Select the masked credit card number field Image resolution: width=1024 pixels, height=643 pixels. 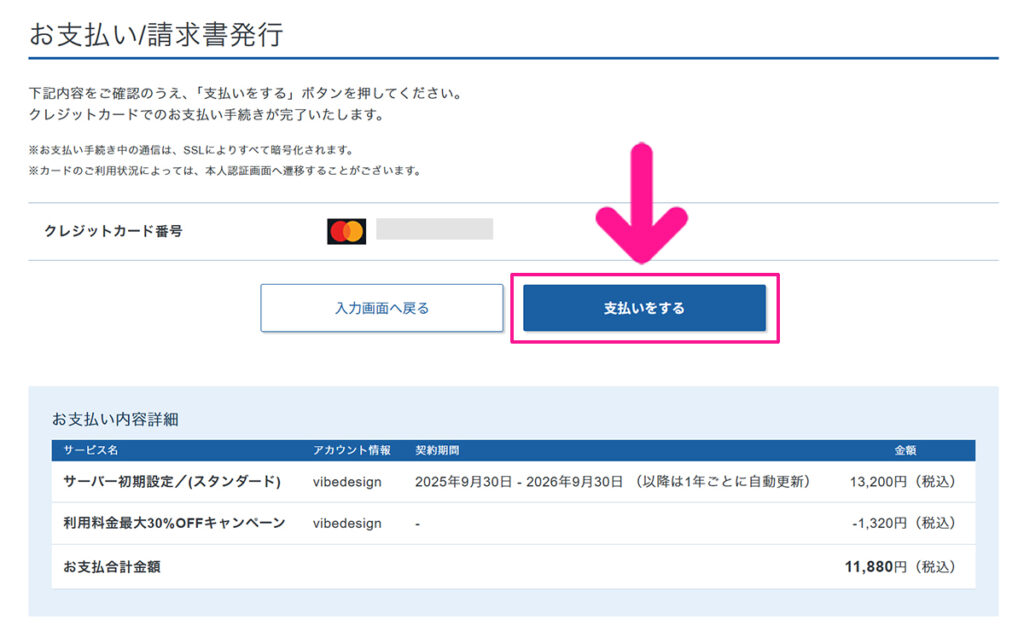pyautogui.click(x=434, y=230)
